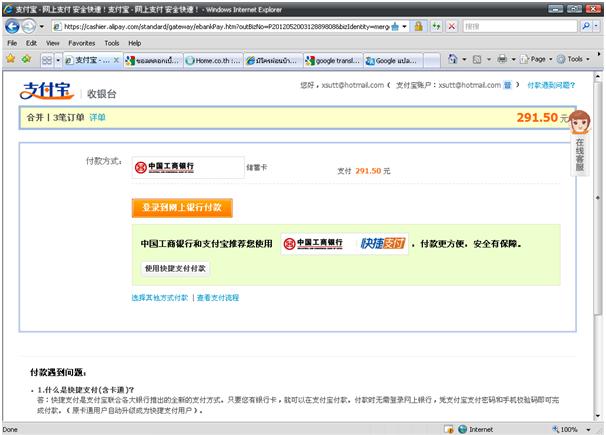Viewport: 606px width, 435px height.
Task: Click the RSS Feeds icon
Action: coord(477,59)
